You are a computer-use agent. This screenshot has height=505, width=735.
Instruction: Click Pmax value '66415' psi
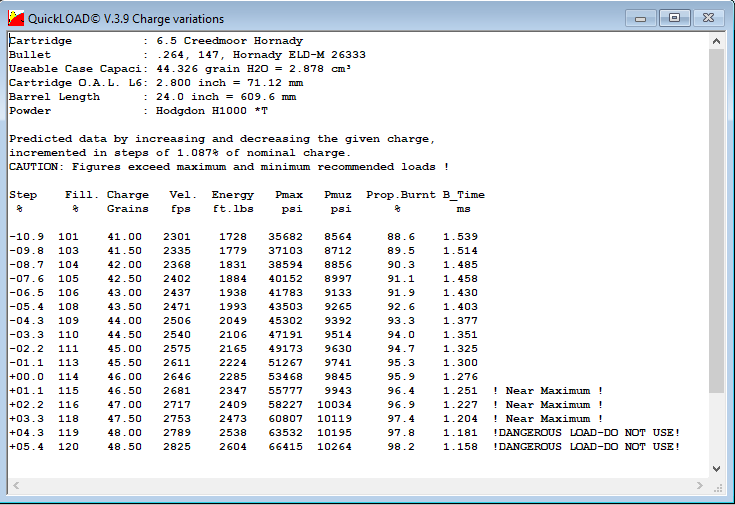285,447
